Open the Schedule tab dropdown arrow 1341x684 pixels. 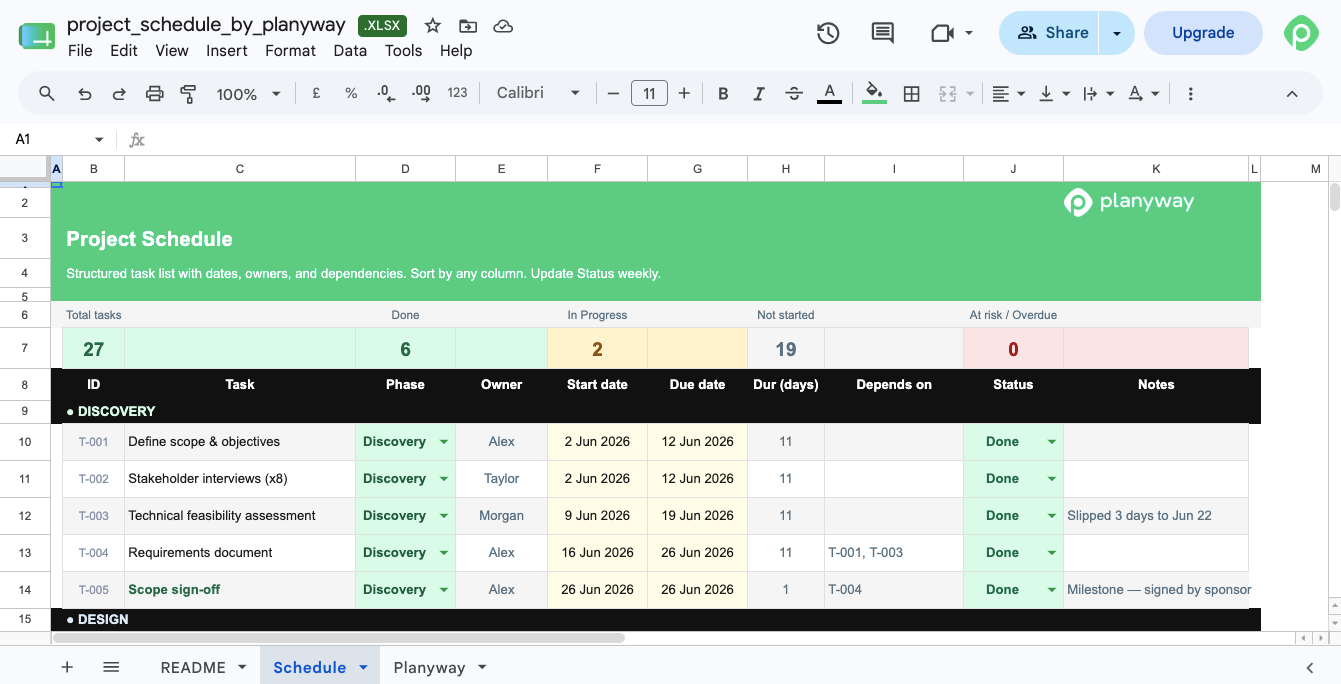pos(363,667)
